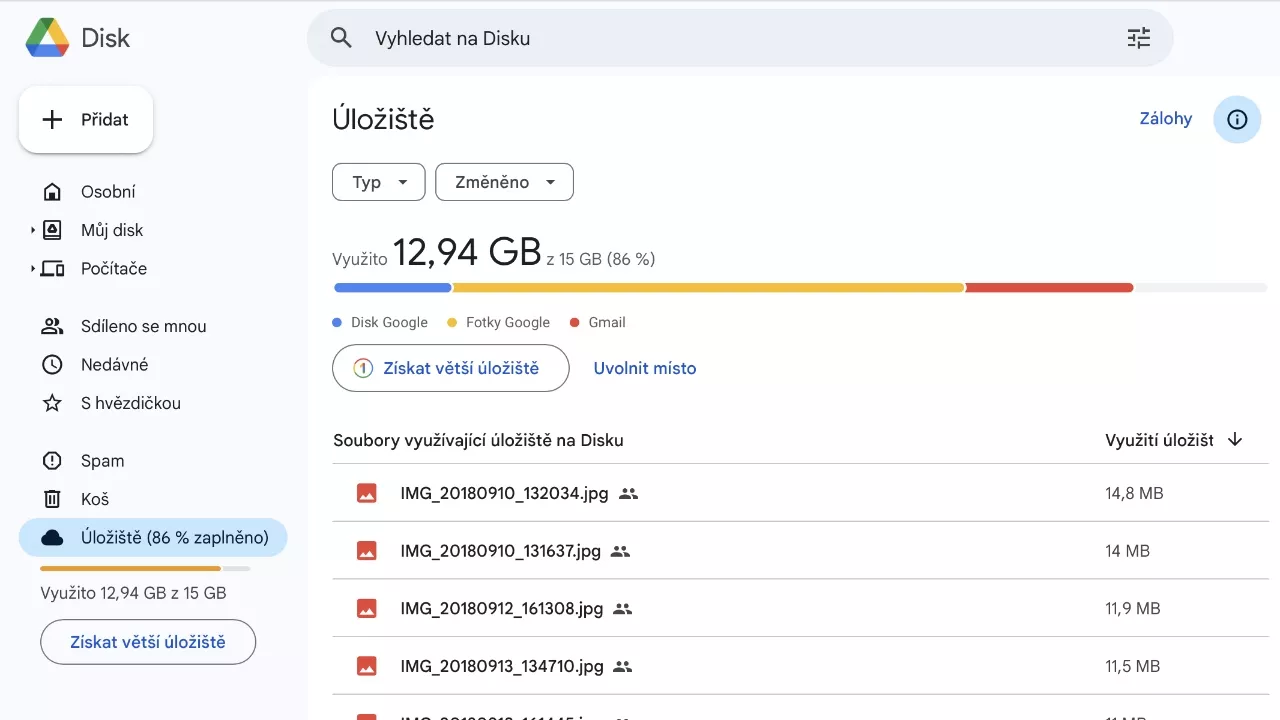This screenshot has height=720, width=1280.
Task: Click image icon of IMG_20180913_134710.jpg
Action: pyautogui.click(x=367, y=666)
